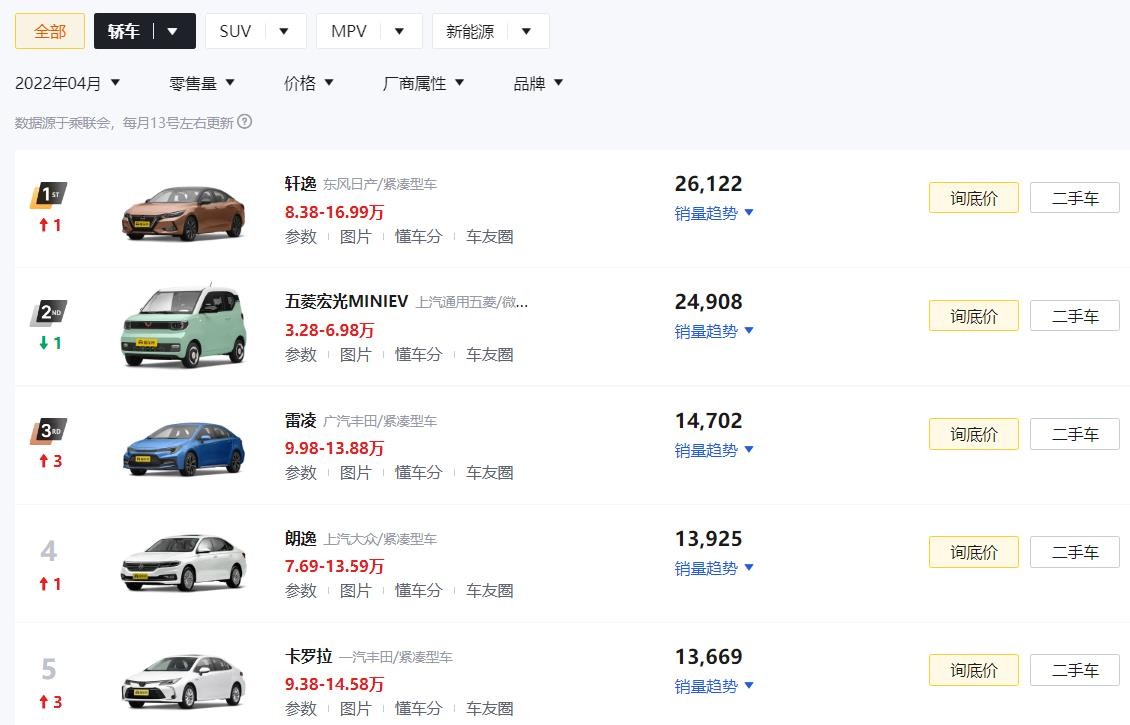
Task: Open the 零售量 filter dropdown
Action: (202, 83)
